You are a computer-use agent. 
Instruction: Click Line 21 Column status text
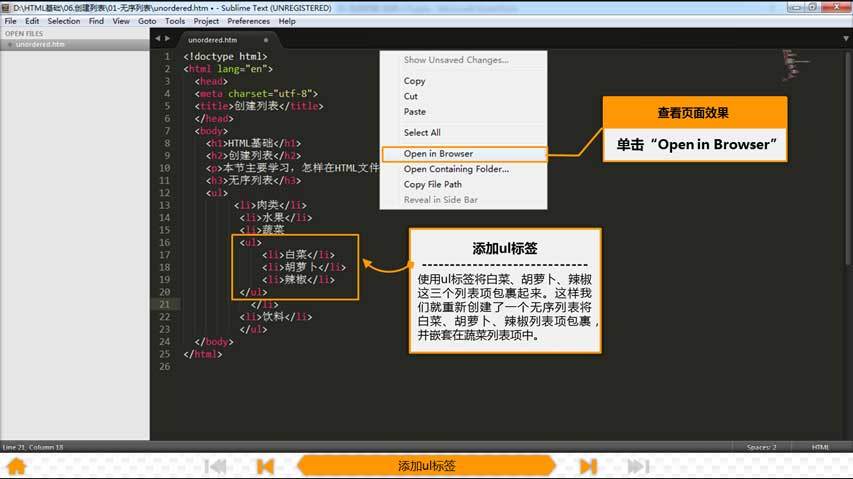click(x=33, y=447)
